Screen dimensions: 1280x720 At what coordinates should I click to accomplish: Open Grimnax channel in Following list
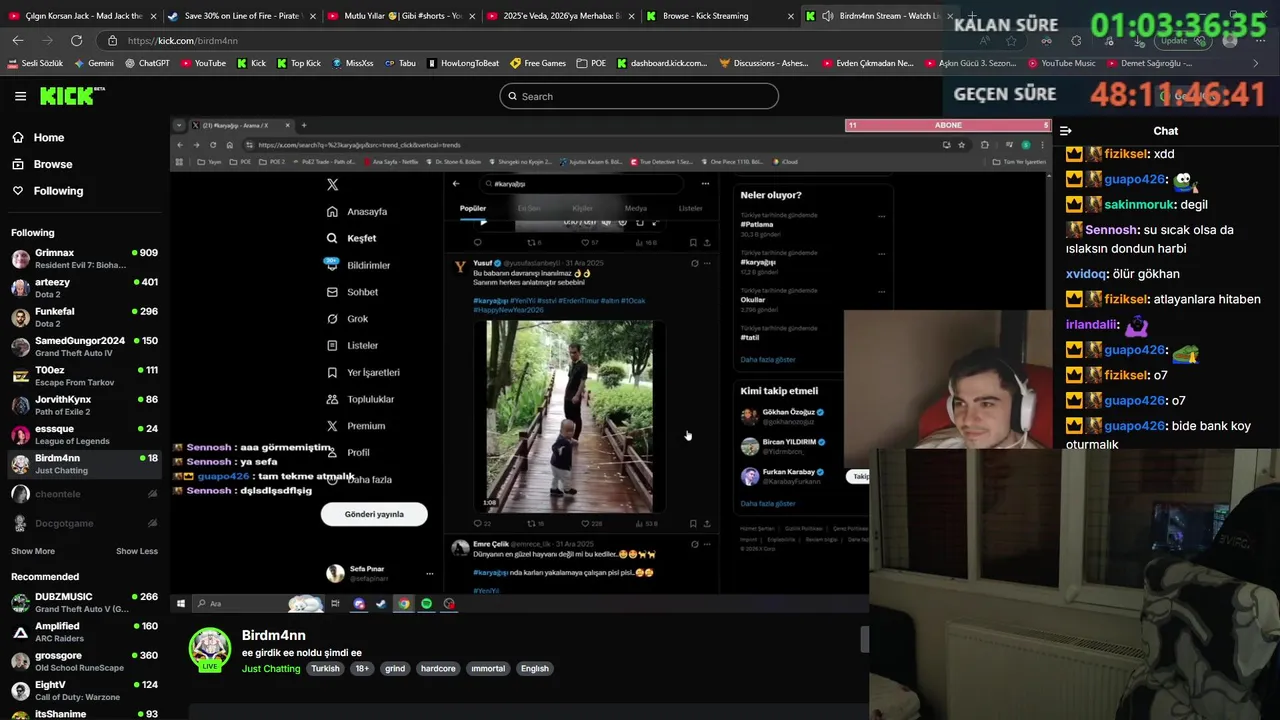point(84,259)
